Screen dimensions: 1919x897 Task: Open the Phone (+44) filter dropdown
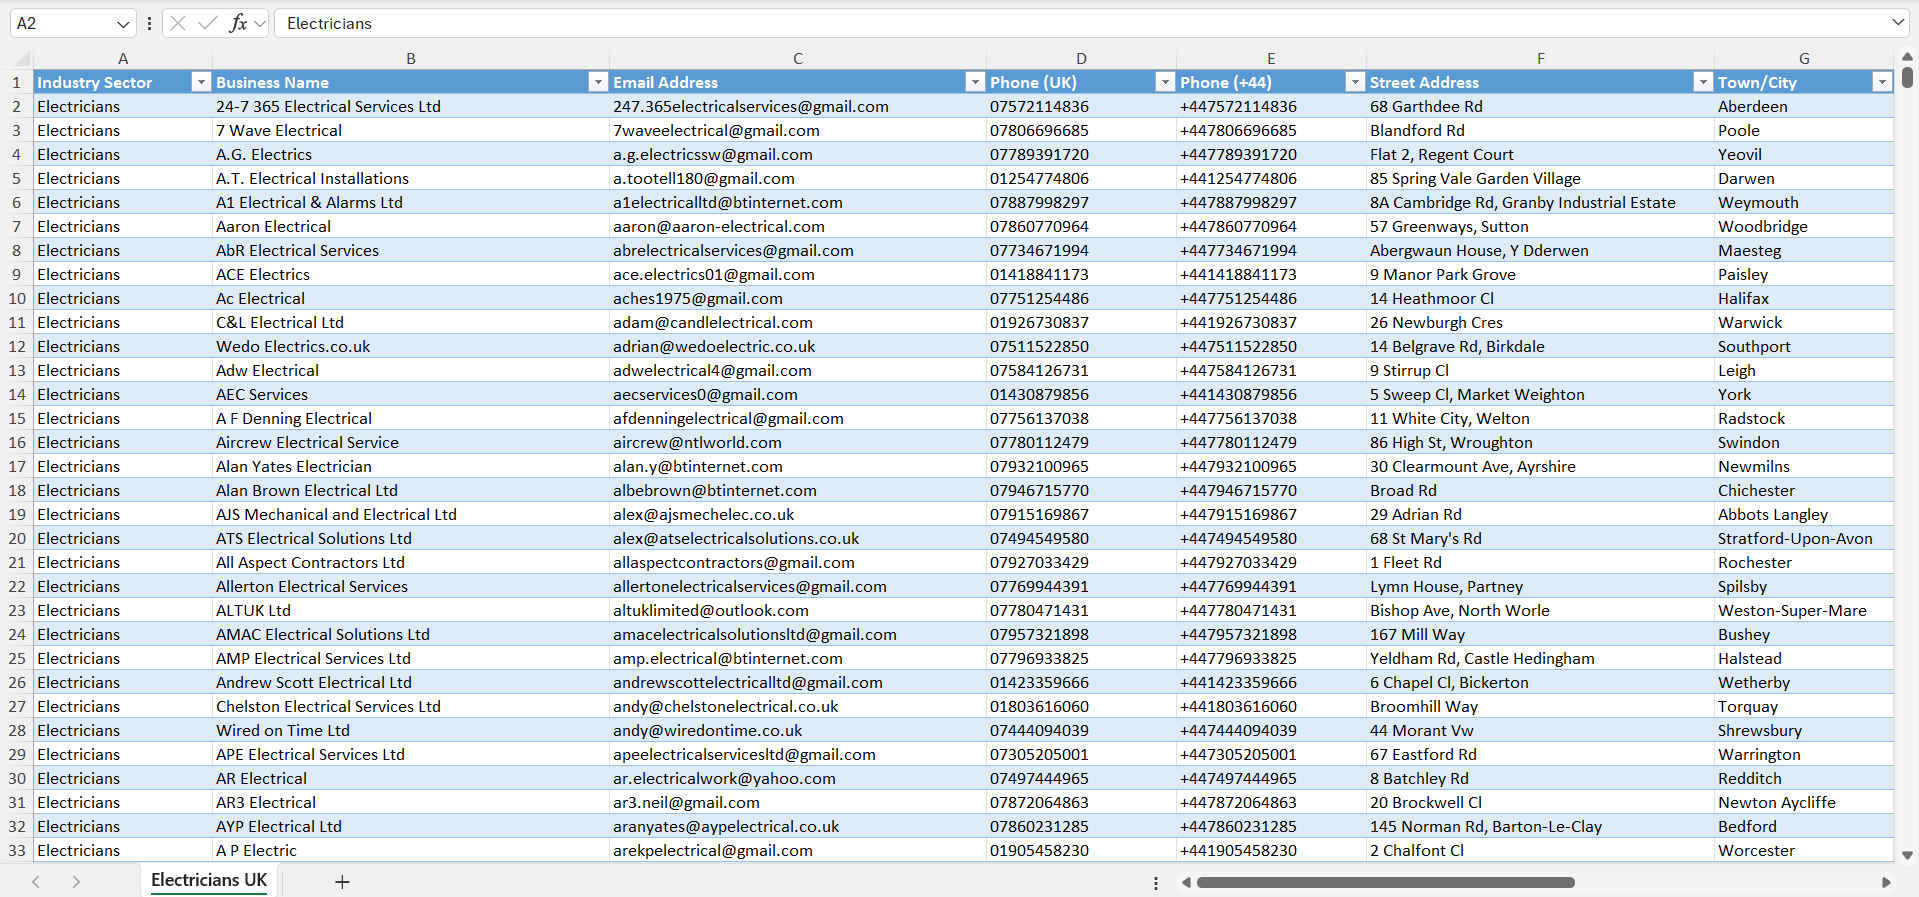pos(1355,82)
